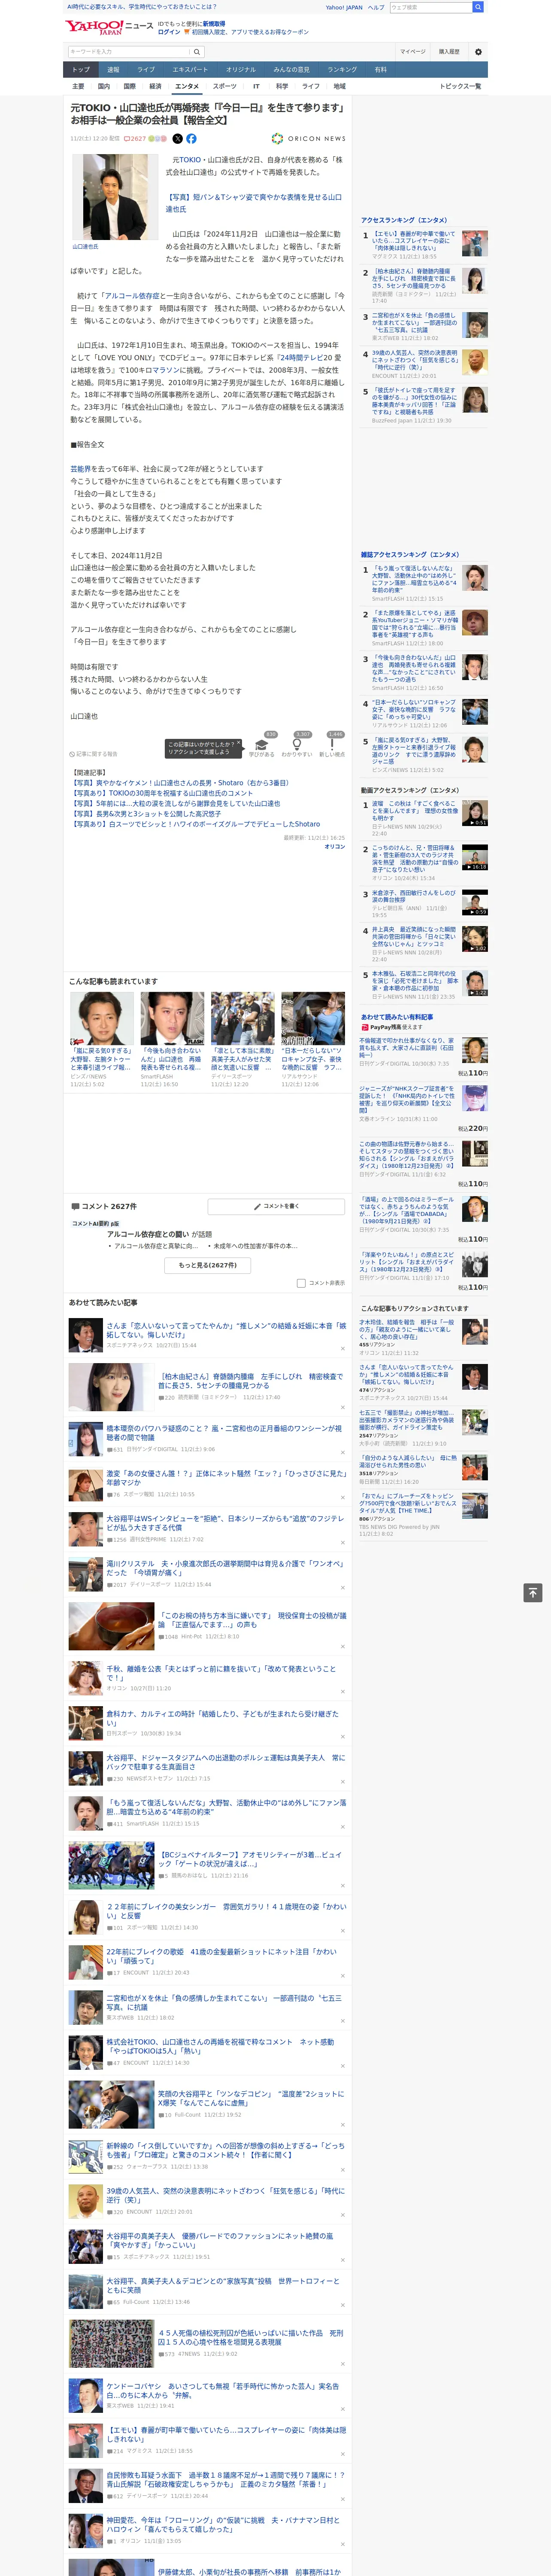Click 記事に関する報告 report icon link

coord(93,754)
